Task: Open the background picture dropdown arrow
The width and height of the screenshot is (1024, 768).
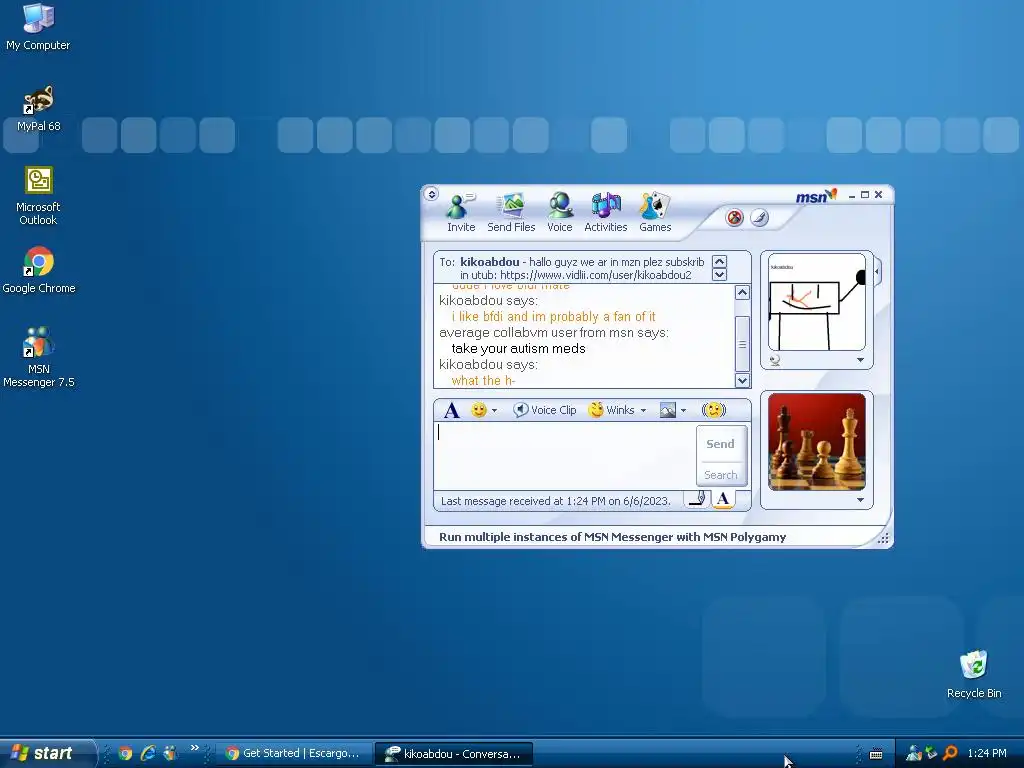Action: (683, 411)
